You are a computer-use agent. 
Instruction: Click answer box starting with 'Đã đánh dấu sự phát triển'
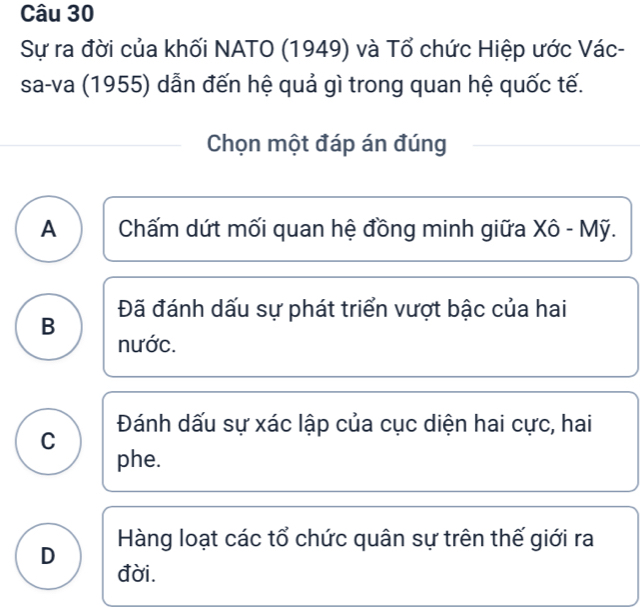(370, 326)
